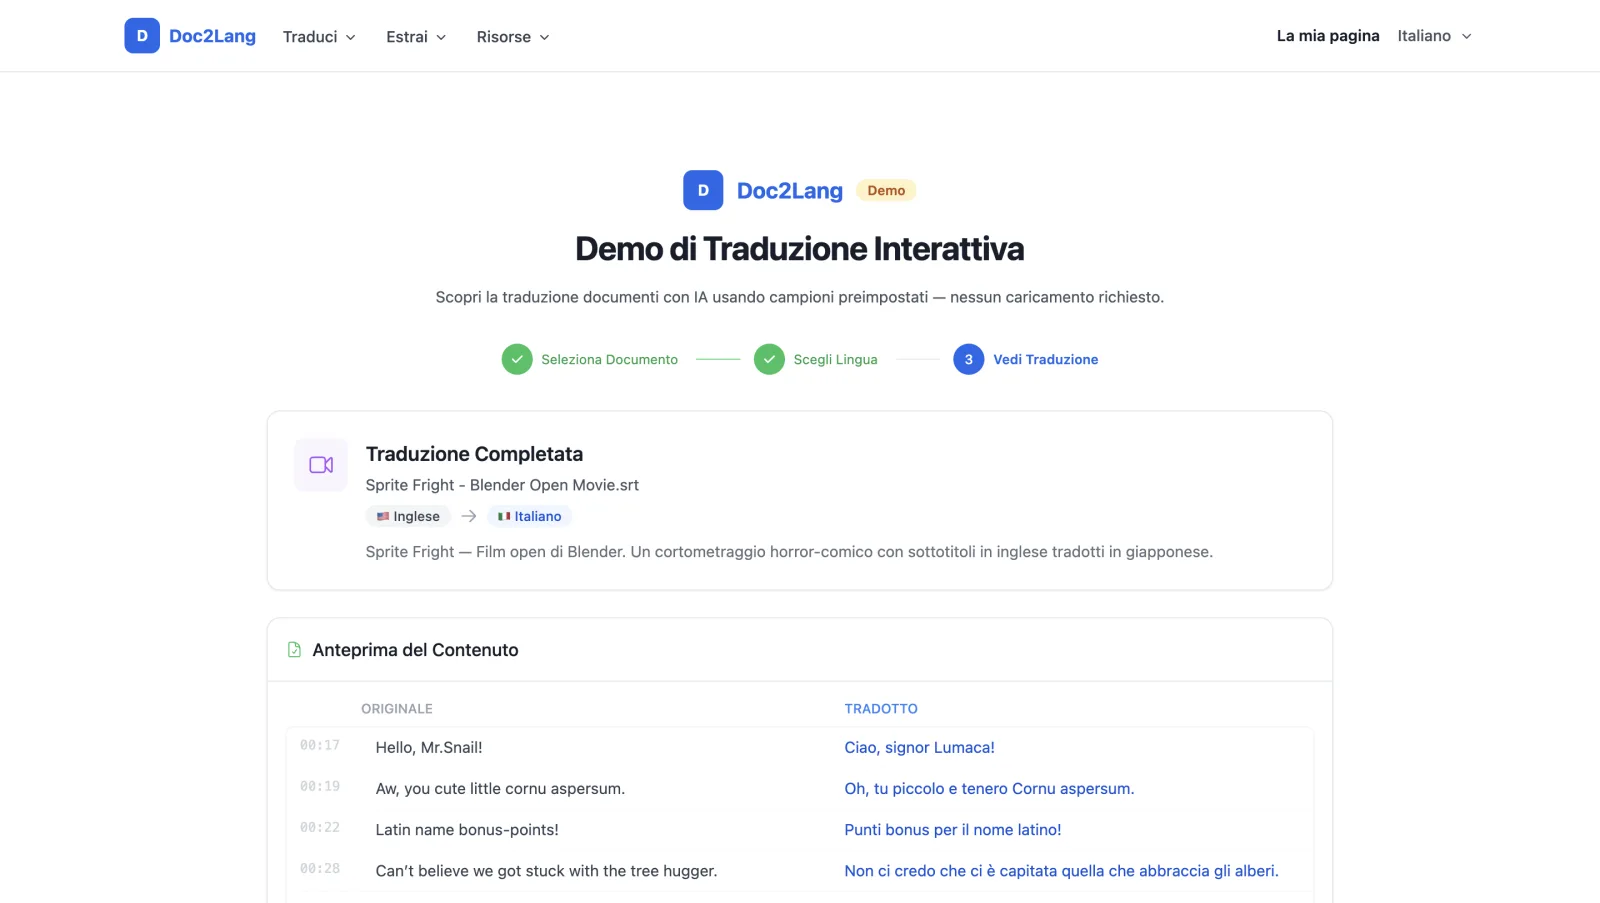Go to La mia pagina

point(1328,36)
